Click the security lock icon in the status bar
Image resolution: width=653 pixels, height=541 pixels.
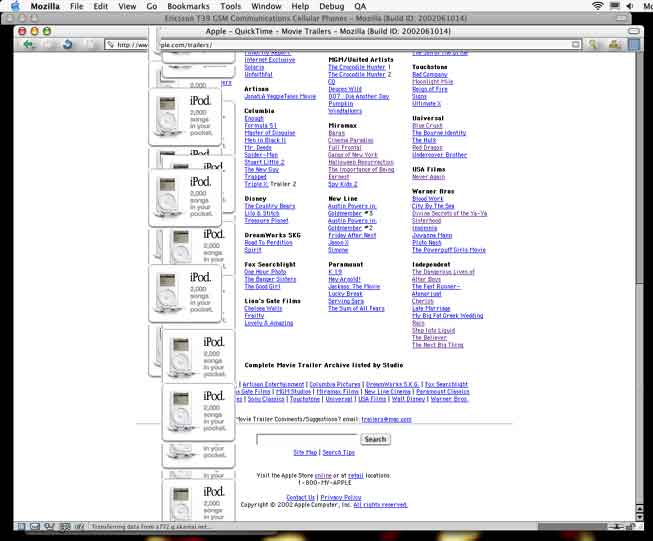[632, 526]
